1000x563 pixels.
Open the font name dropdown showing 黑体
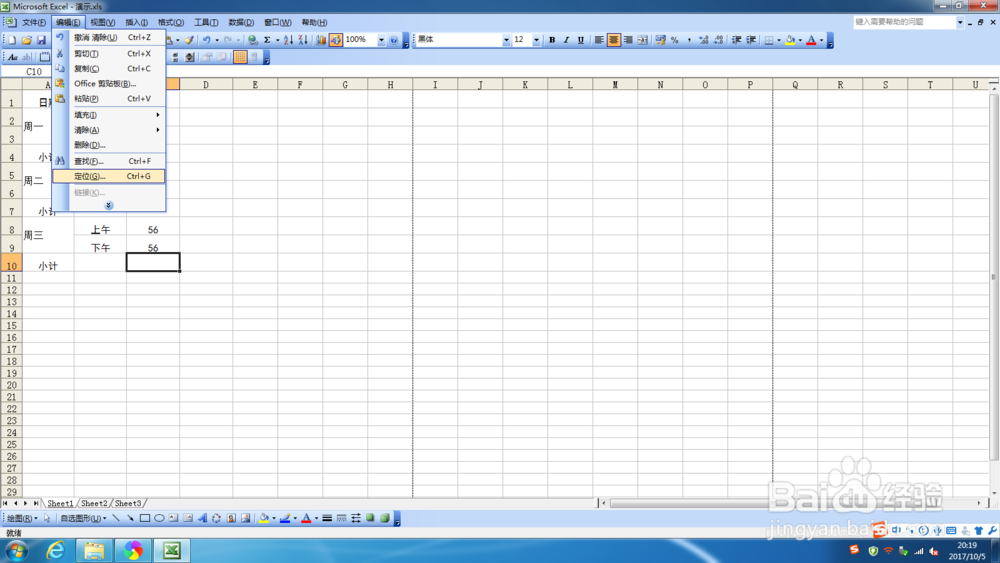506,40
